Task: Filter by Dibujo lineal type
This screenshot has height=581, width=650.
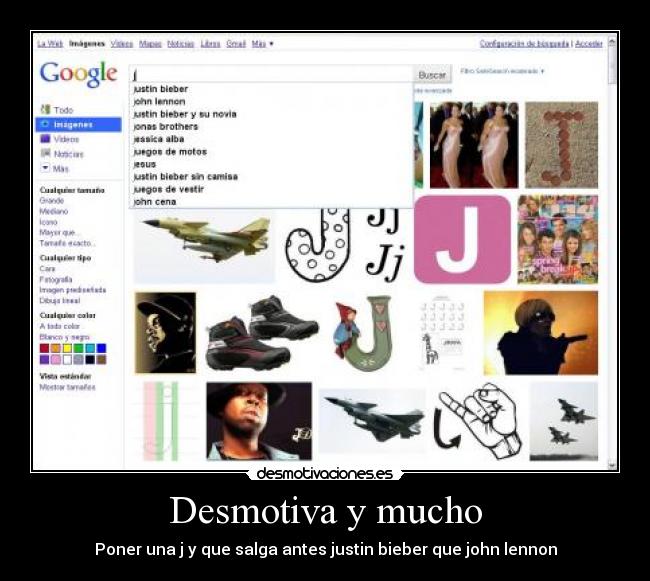Action: tap(60, 300)
